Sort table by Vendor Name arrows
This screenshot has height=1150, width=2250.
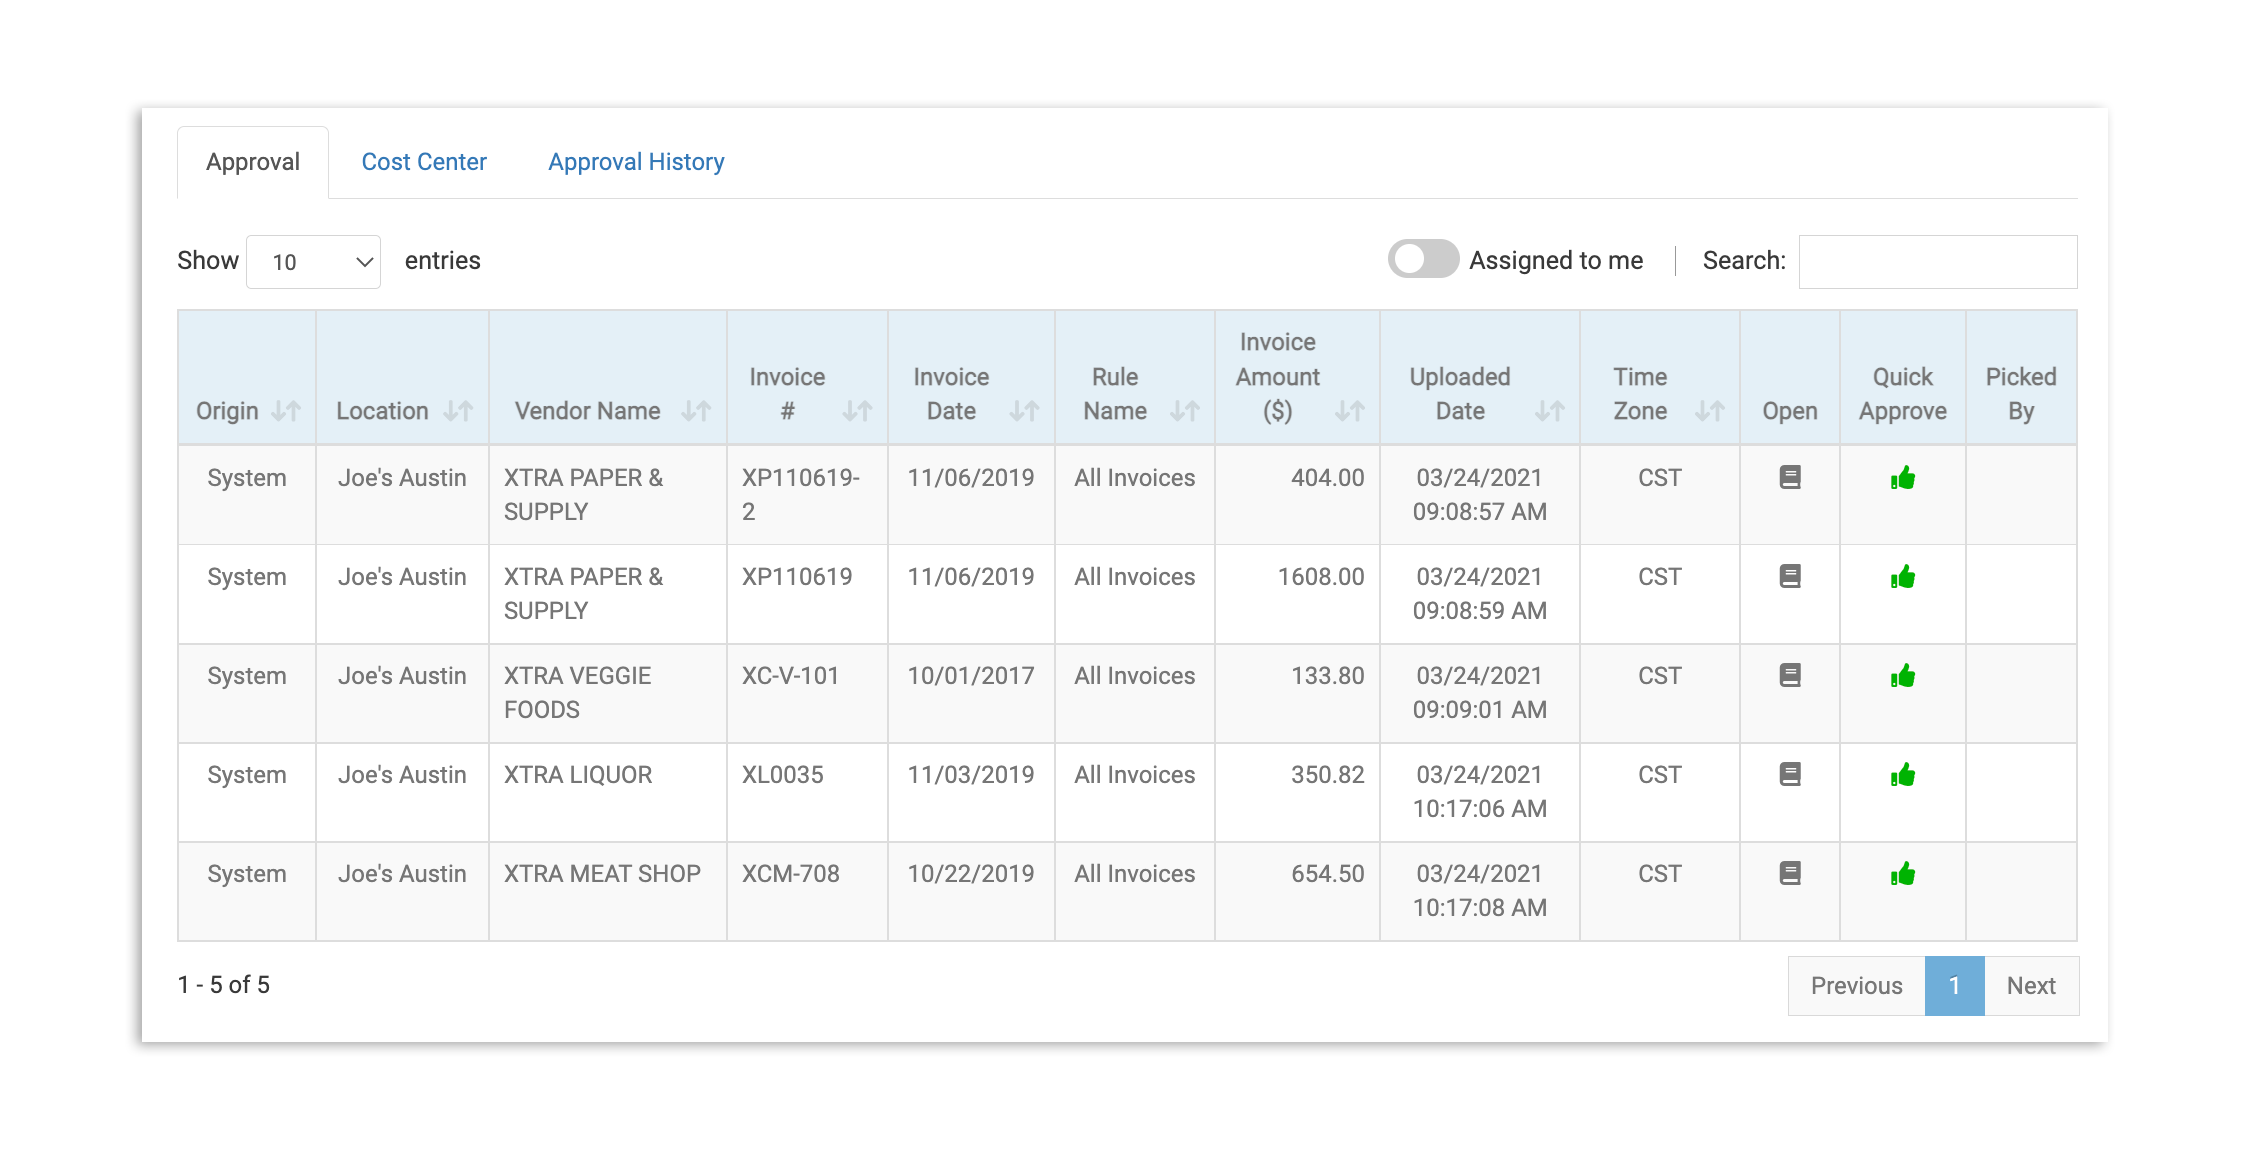point(696,411)
